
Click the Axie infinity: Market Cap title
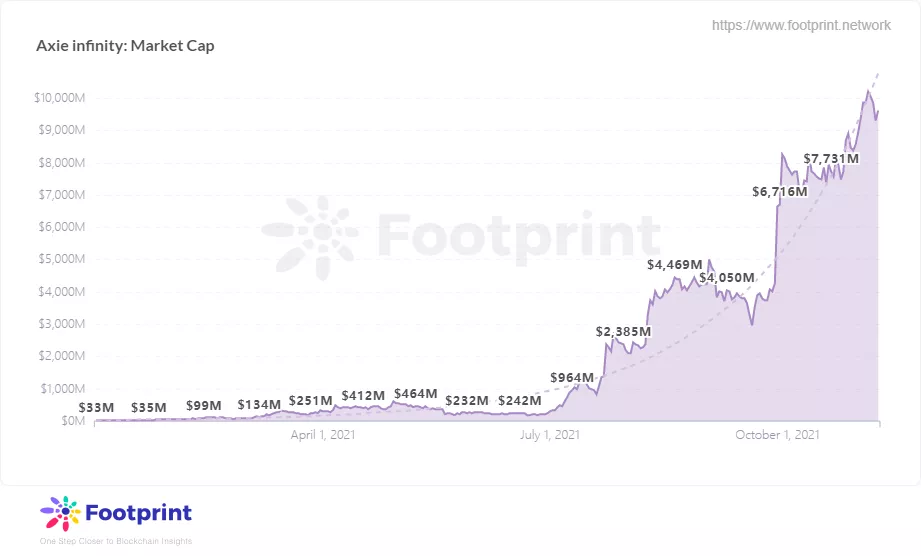click(125, 46)
